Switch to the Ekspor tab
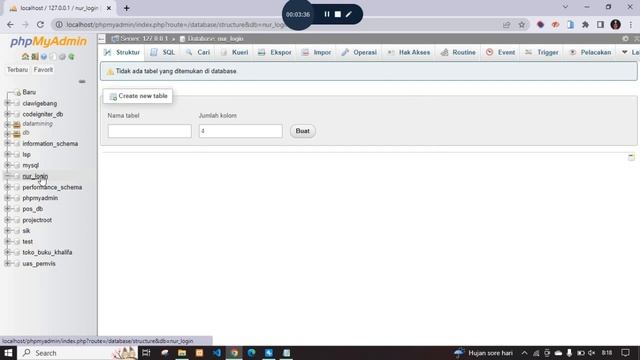This screenshot has height=360, width=640. click(x=275, y=52)
